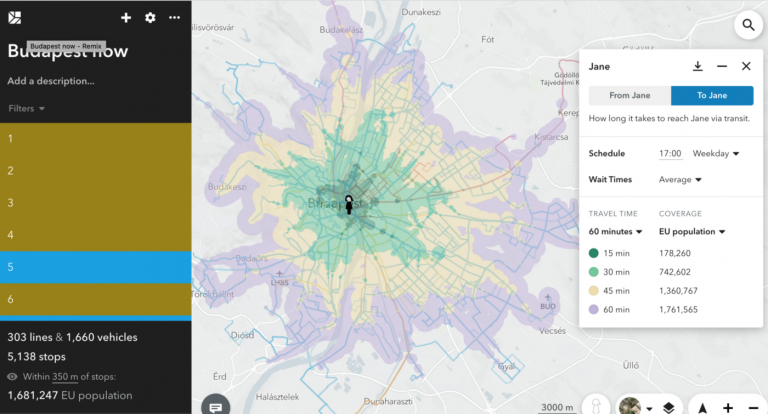This screenshot has width=768, height=414.
Task: Select line row 1
Action: (x=96, y=139)
